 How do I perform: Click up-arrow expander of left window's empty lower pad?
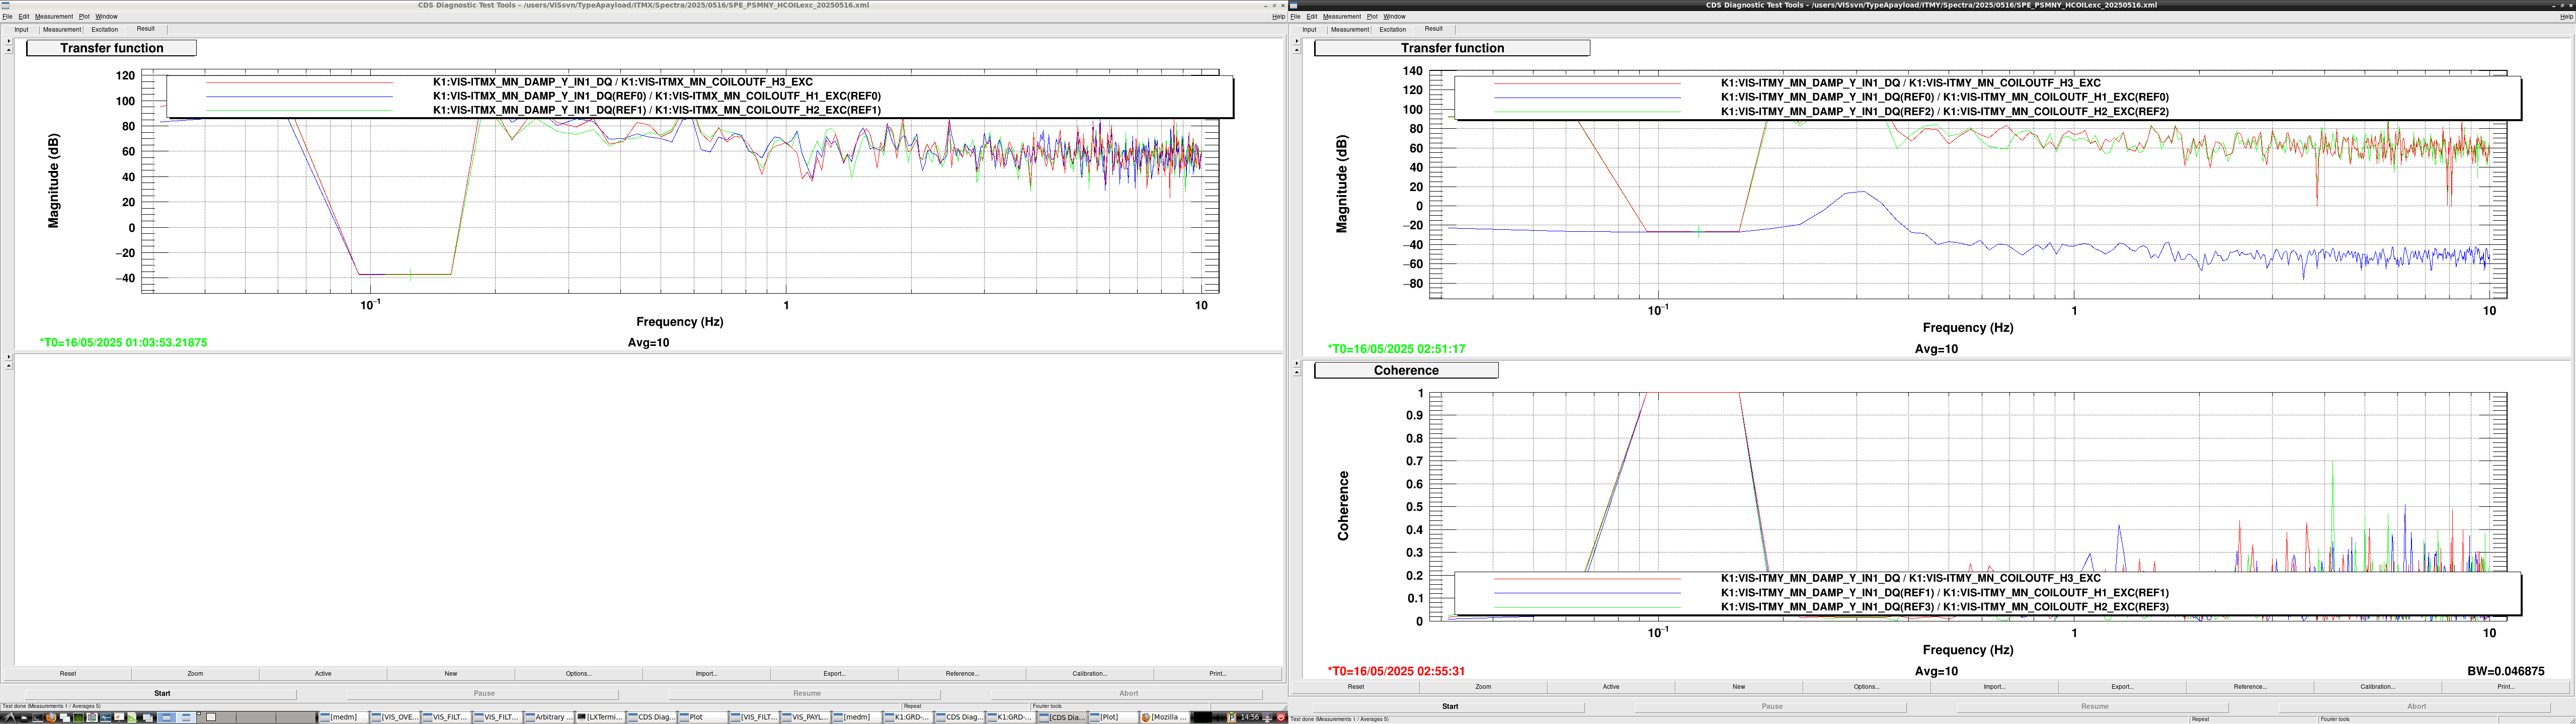pyautogui.click(x=8, y=365)
